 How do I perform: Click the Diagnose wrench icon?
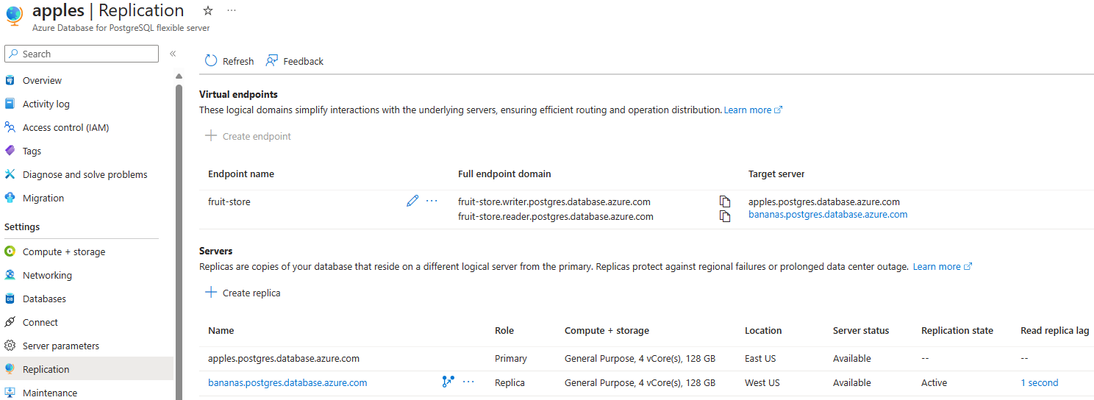[x=10, y=175]
